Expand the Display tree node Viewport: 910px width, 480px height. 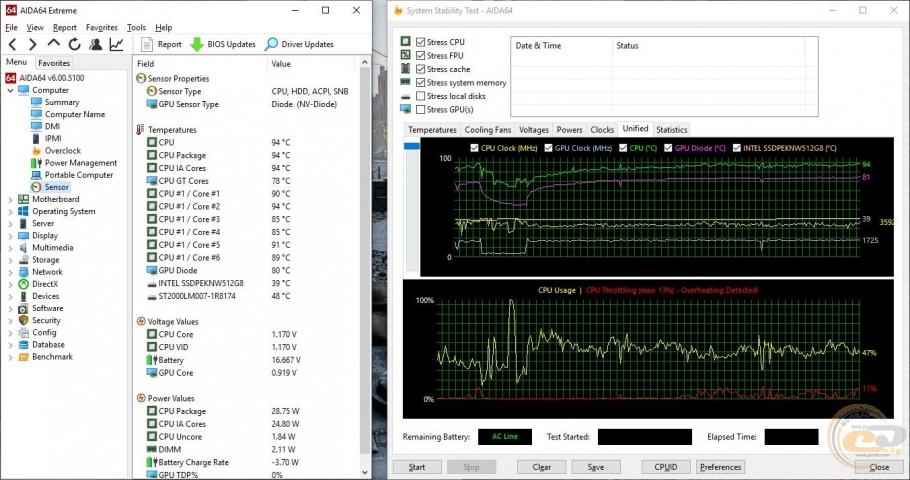(x=10, y=236)
